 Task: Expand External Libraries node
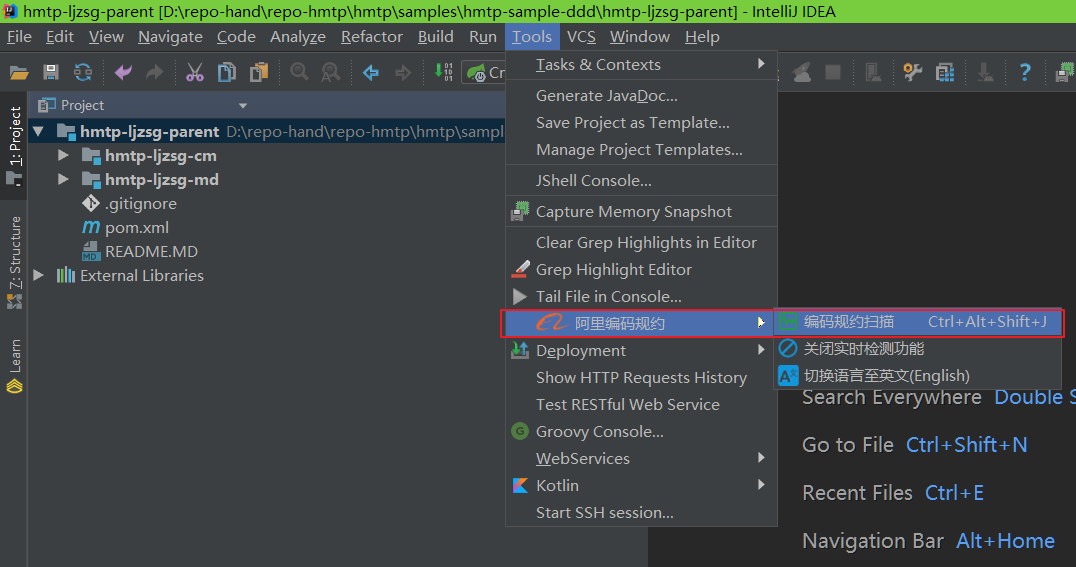click(38, 275)
